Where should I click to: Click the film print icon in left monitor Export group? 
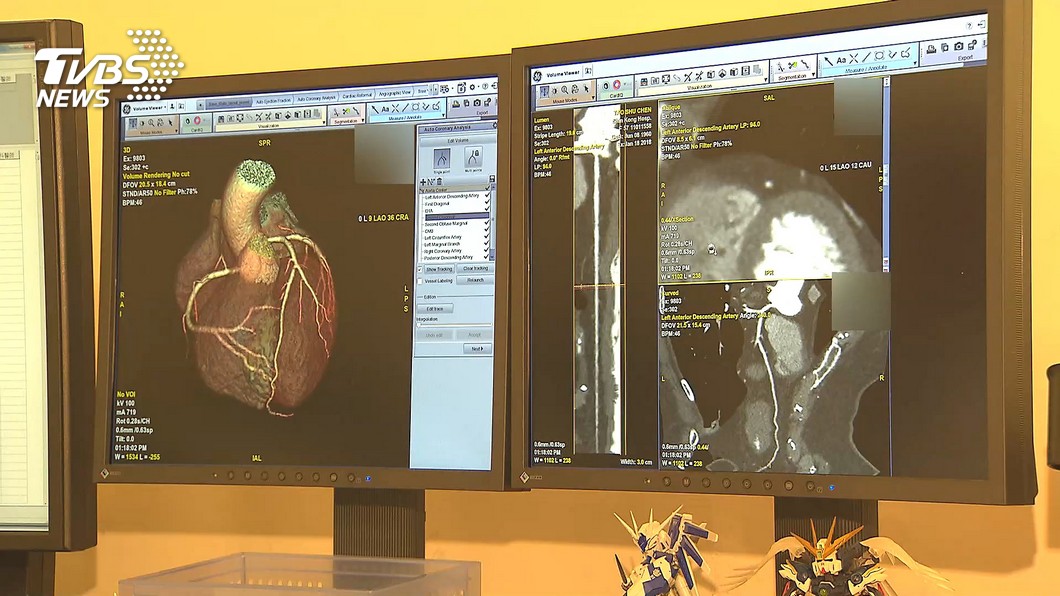[x=456, y=104]
